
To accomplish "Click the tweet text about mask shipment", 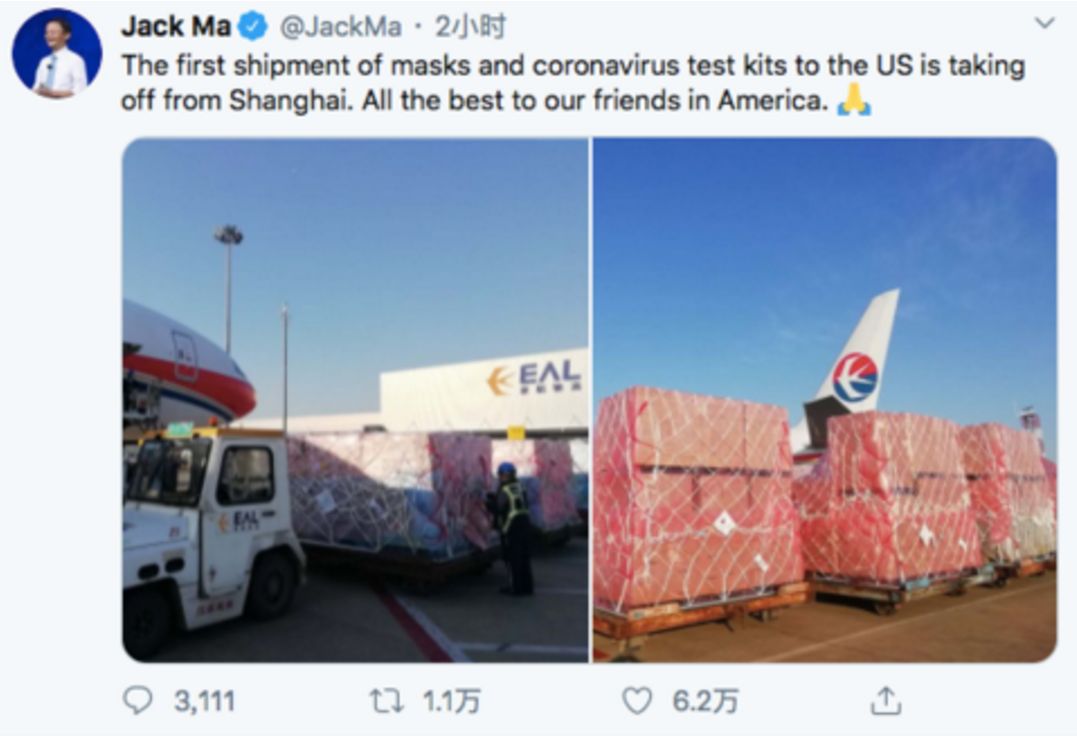I will point(573,83).
